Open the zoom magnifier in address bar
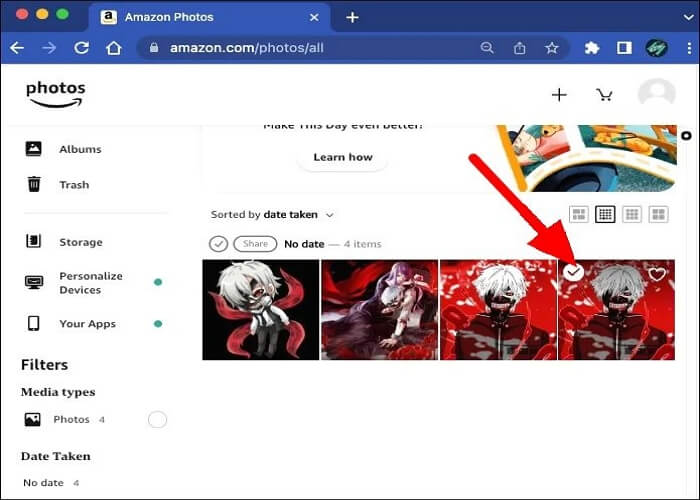The image size is (700, 500). [x=487, y=47]
